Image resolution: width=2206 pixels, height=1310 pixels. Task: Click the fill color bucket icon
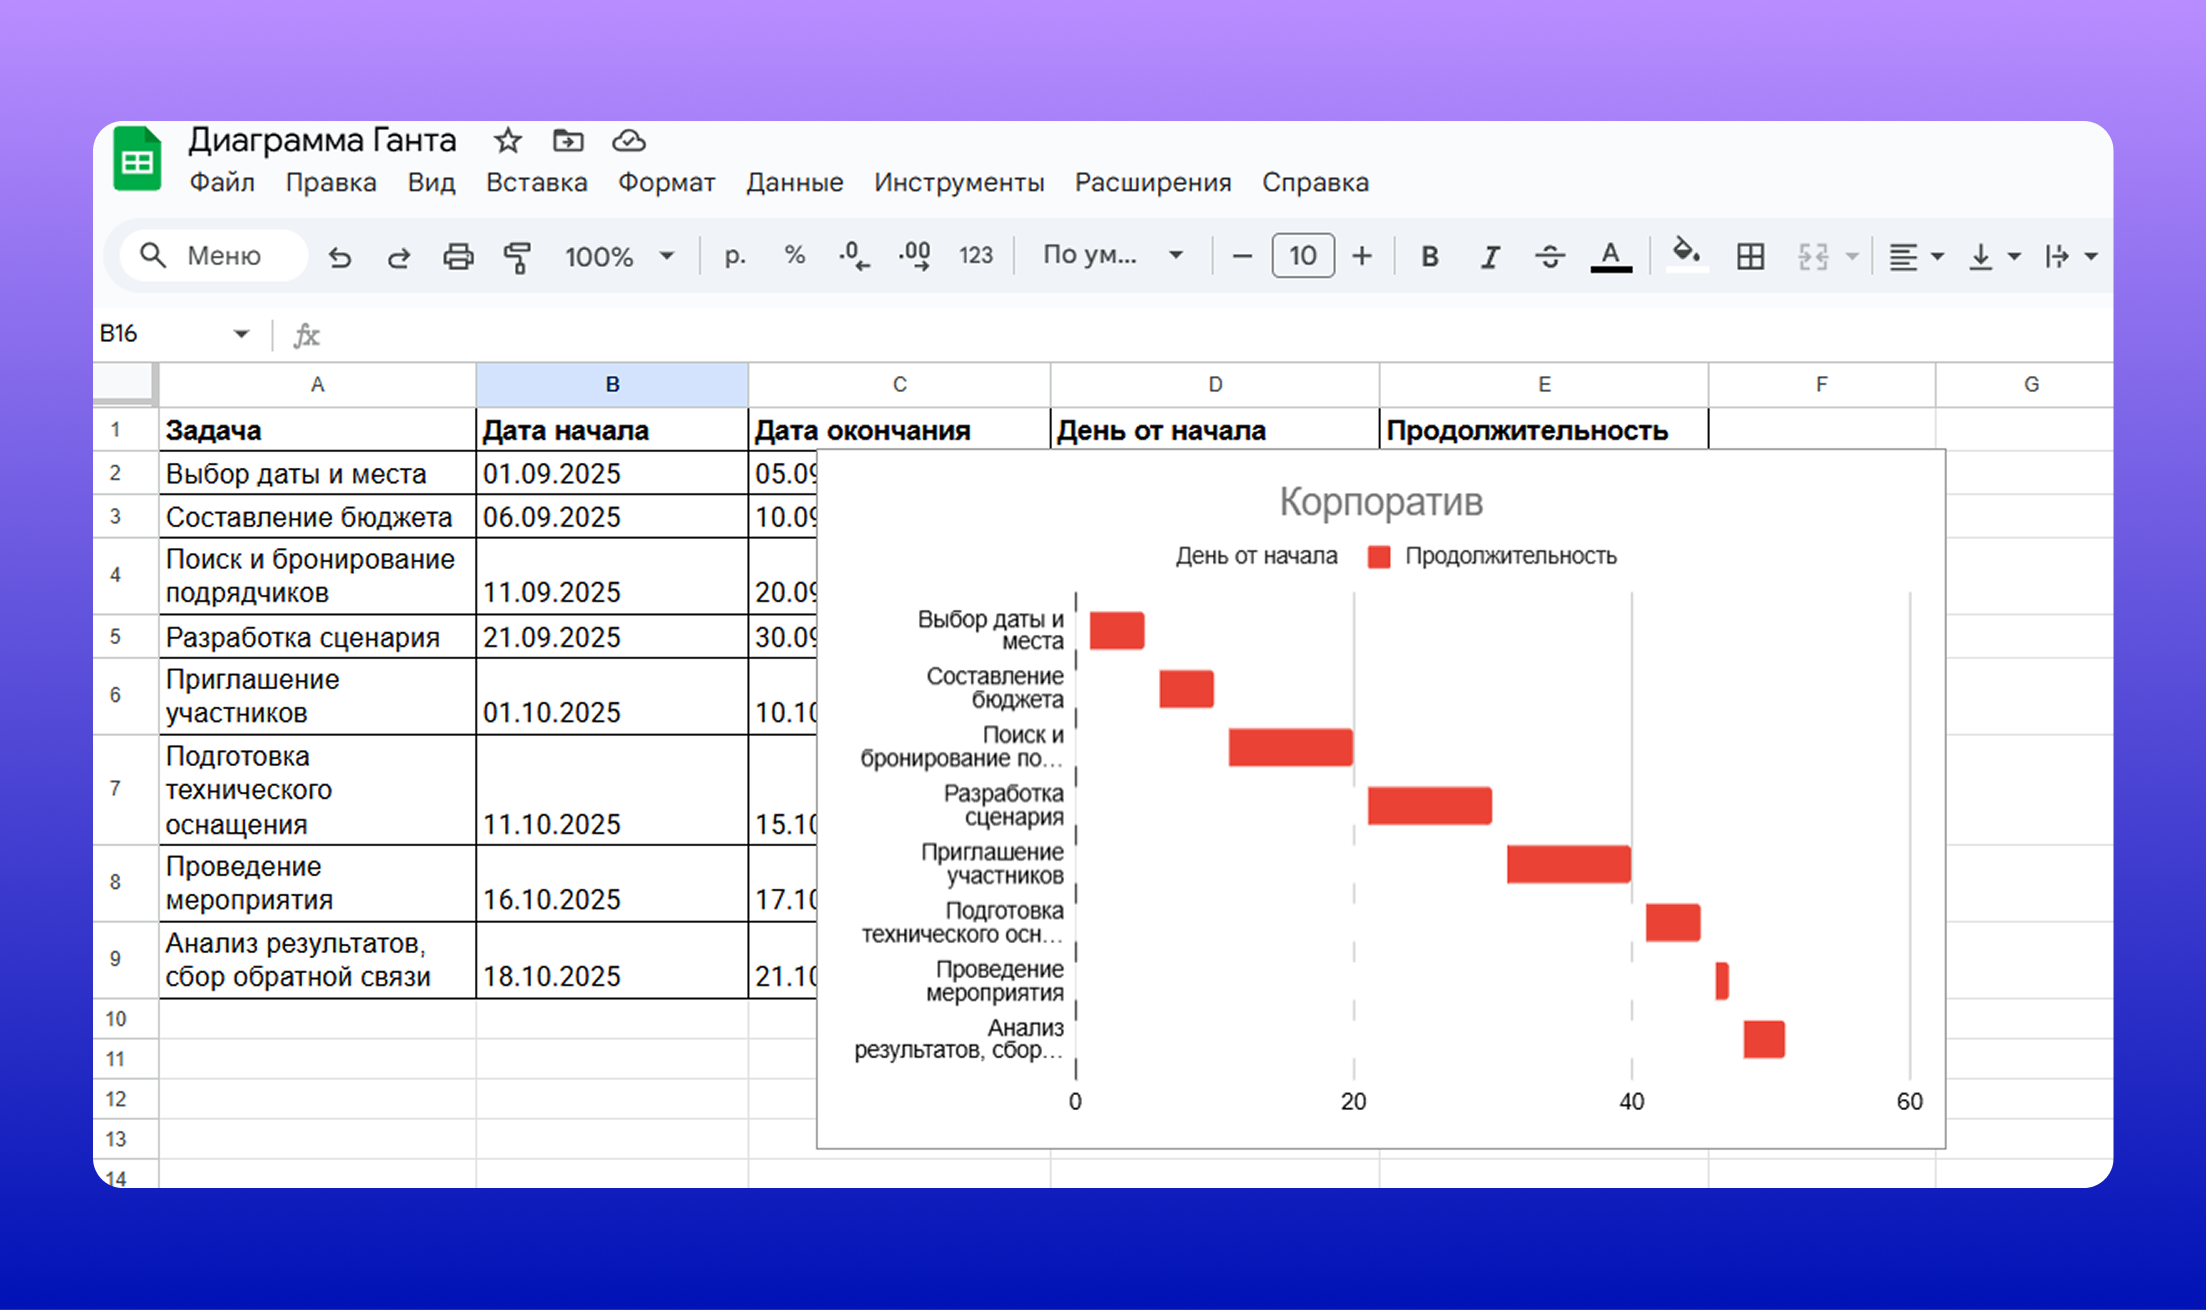[1686, 254]
